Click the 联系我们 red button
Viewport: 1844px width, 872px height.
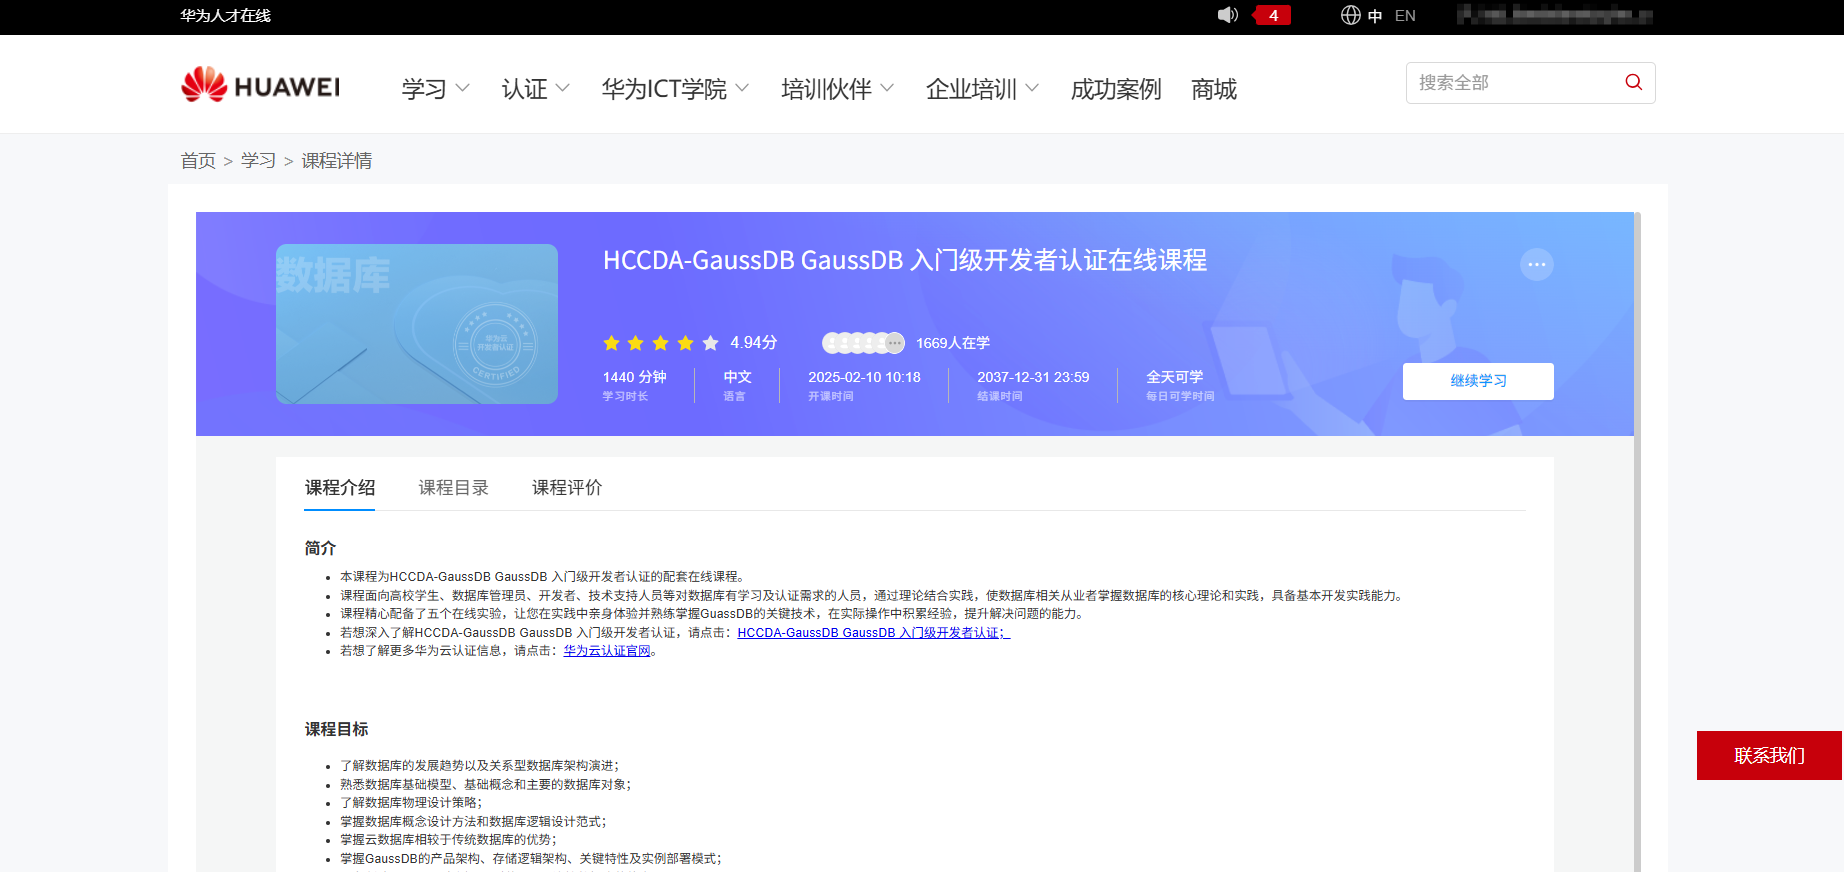click(1769, 755)
